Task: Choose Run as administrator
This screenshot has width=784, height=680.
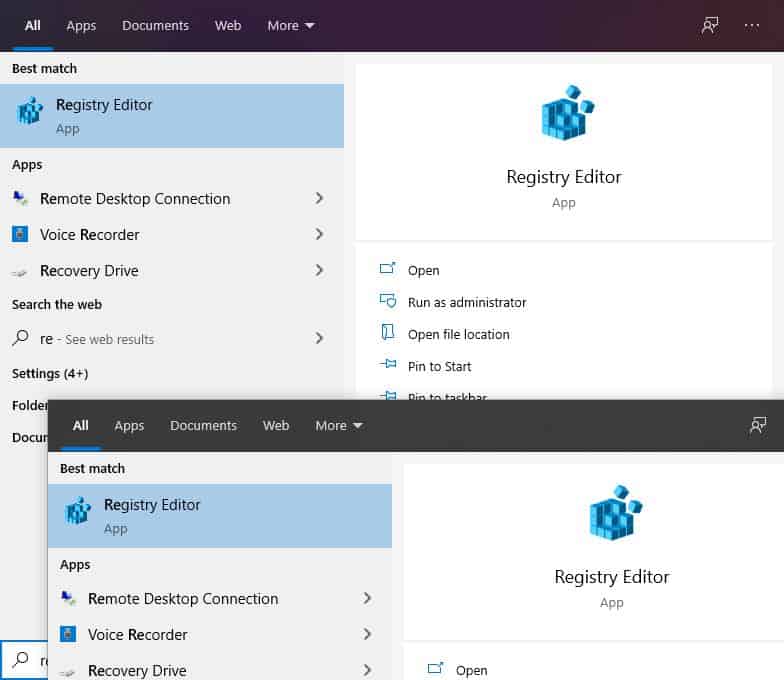Action: [467, 302]
